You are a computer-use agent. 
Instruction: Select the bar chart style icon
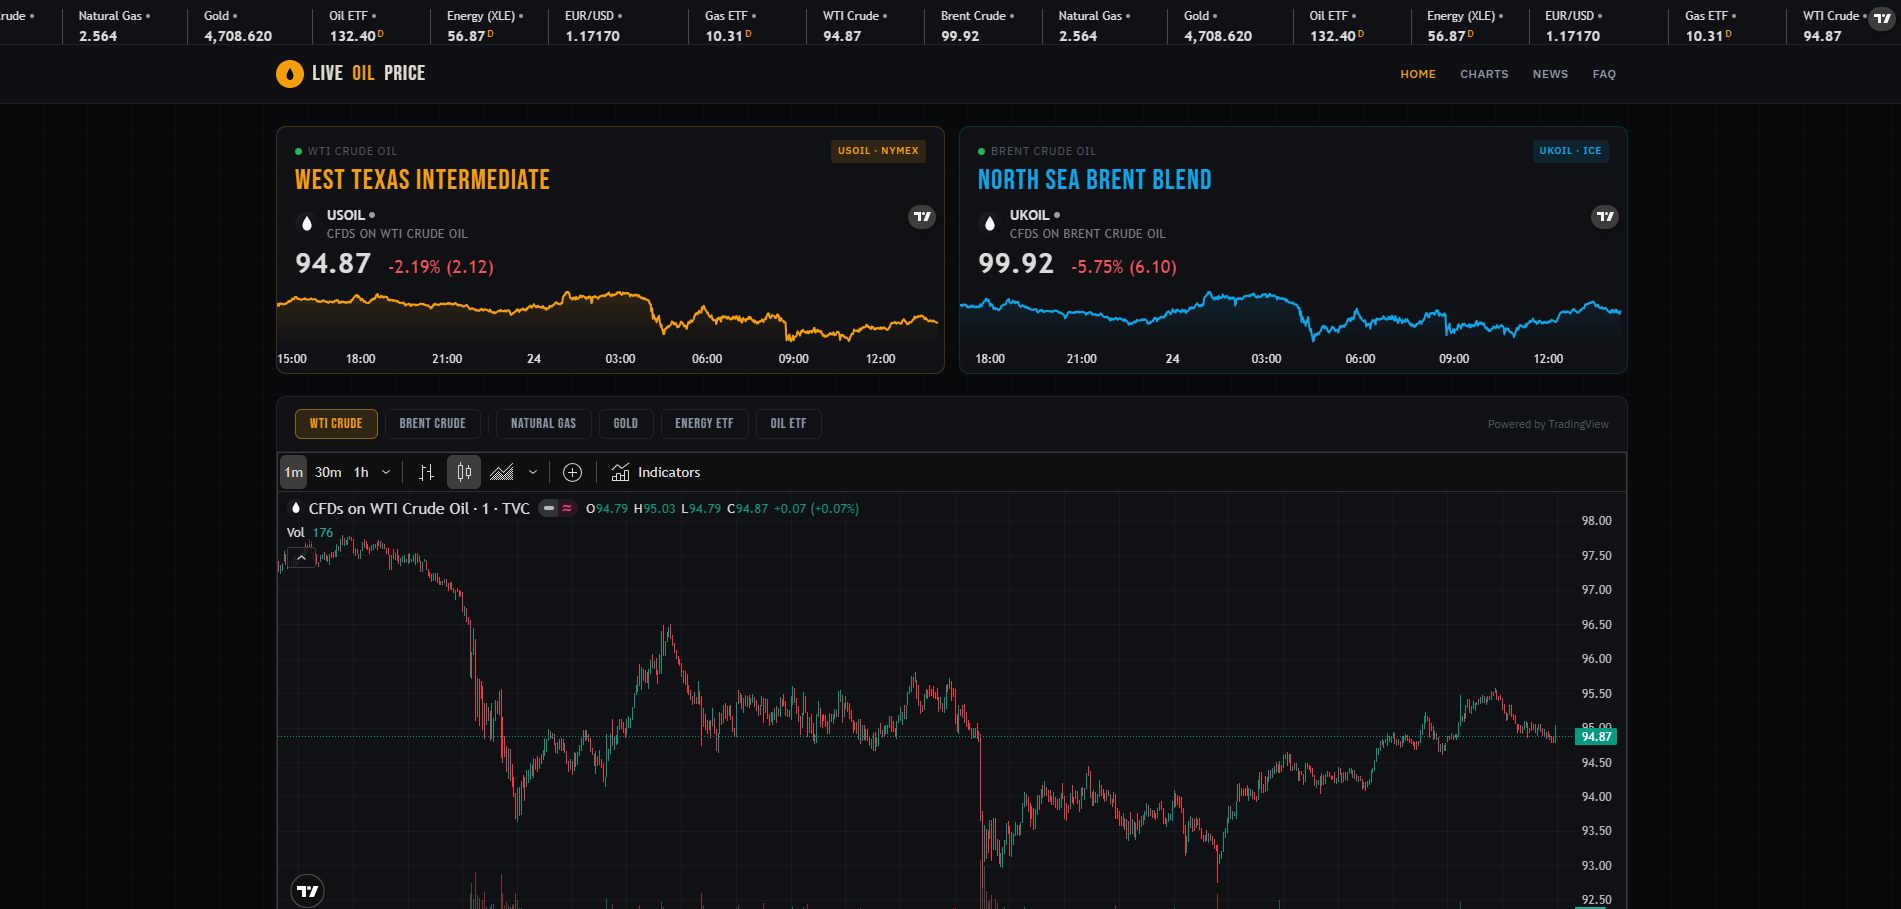coord(426,472)
